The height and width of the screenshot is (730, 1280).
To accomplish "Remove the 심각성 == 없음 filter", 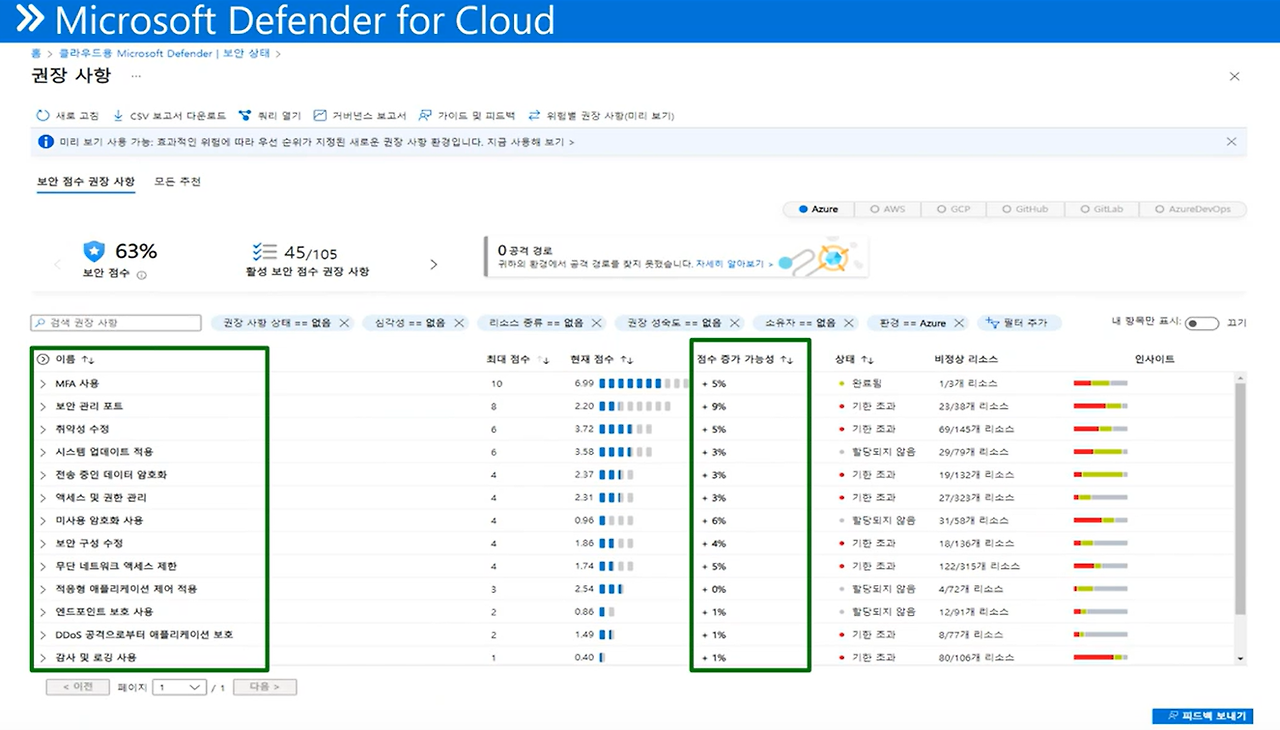I will click(459, 323).
